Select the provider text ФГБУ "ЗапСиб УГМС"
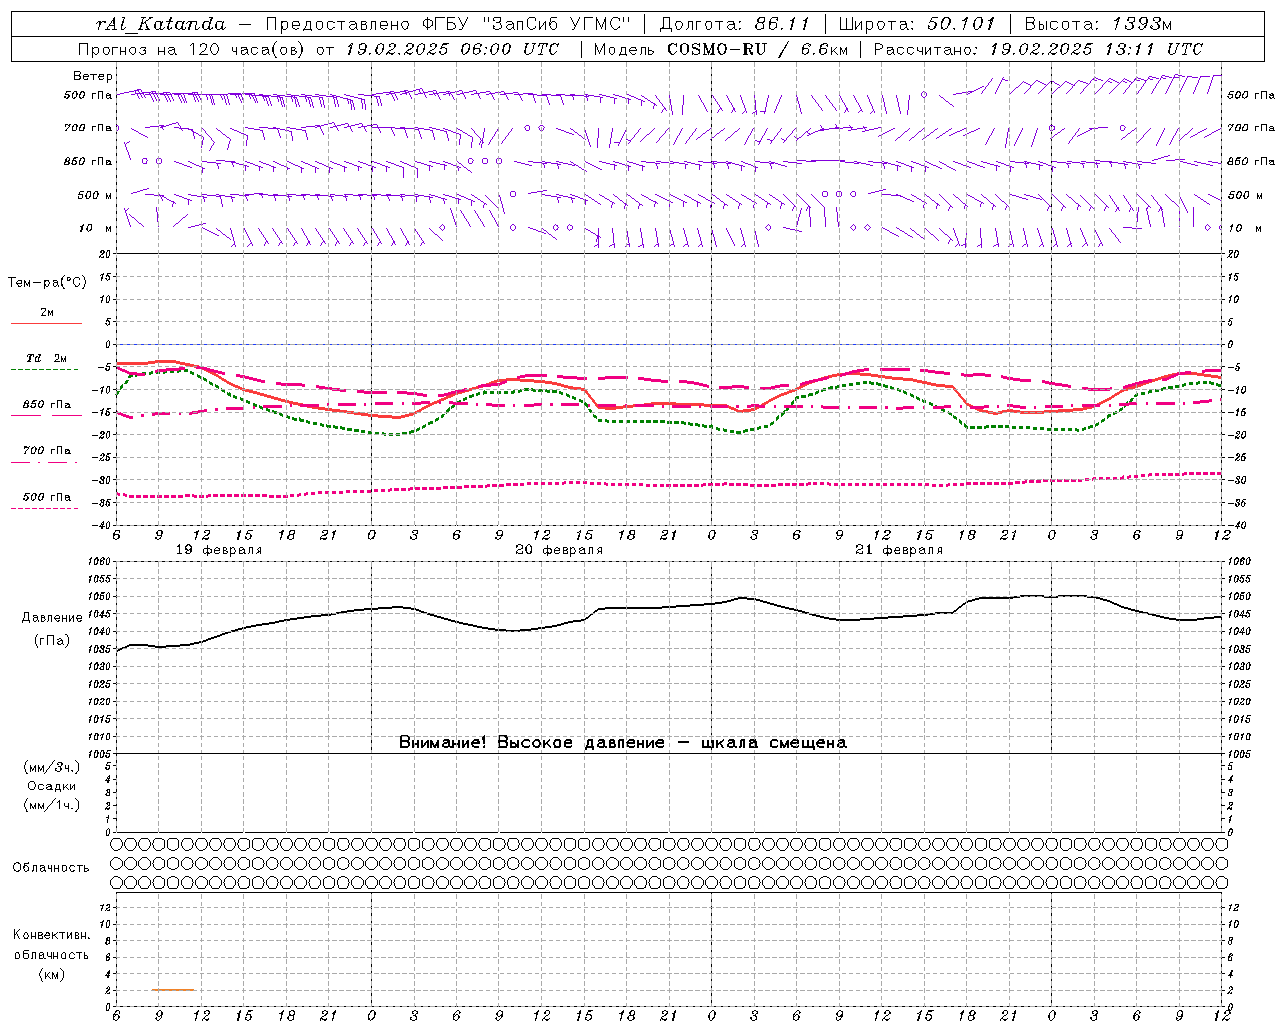 point(526,24)
